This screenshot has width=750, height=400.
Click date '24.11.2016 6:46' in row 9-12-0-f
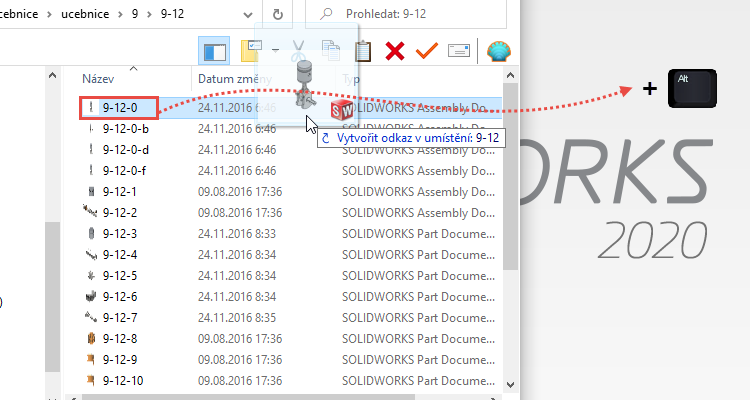point(237,171)
